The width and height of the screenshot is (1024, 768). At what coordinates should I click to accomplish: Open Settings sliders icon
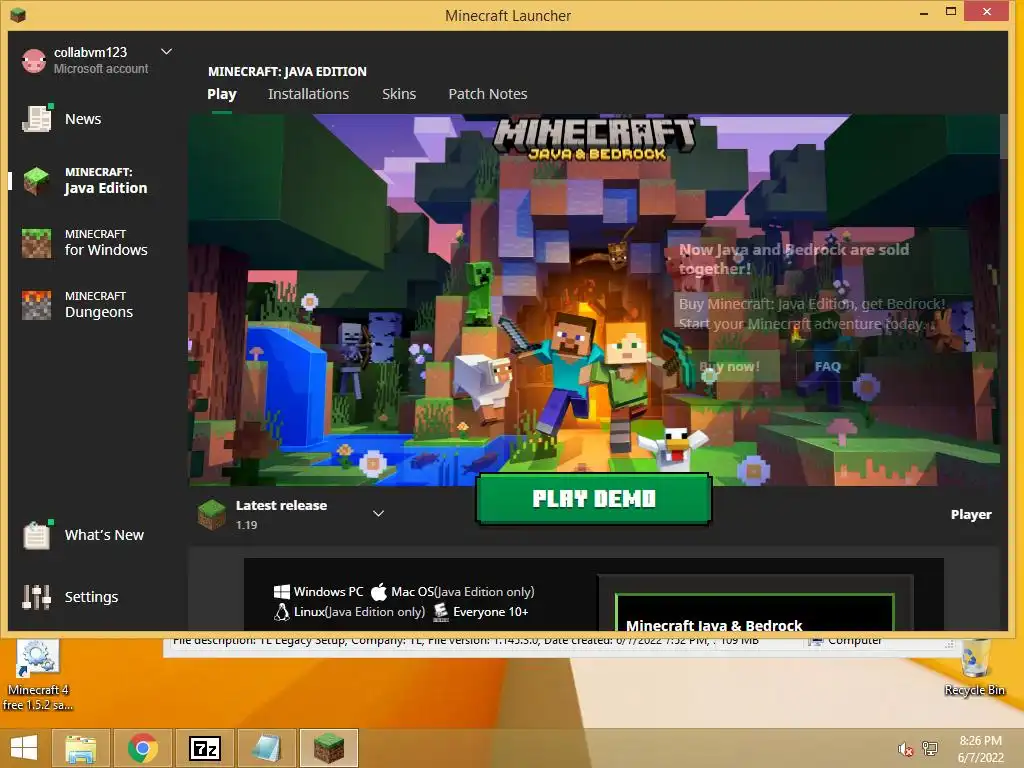[x=37, y=596]
